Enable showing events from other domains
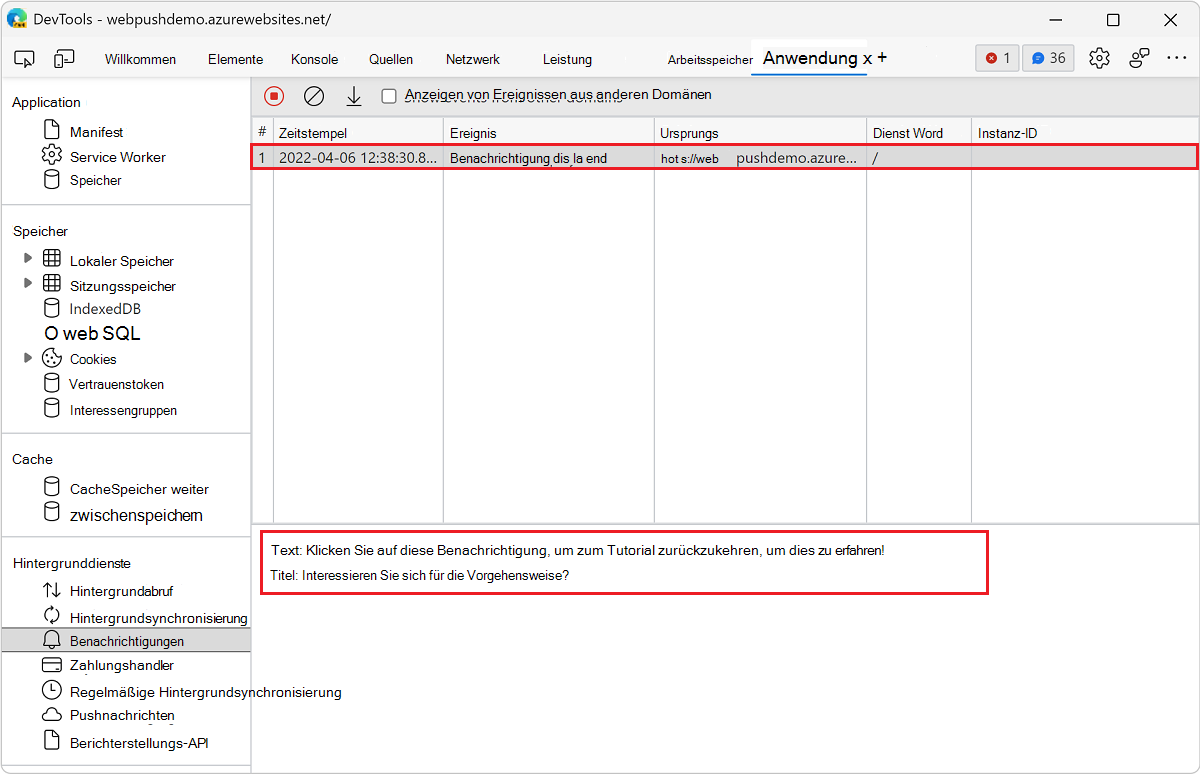 (x=389, y=95)
